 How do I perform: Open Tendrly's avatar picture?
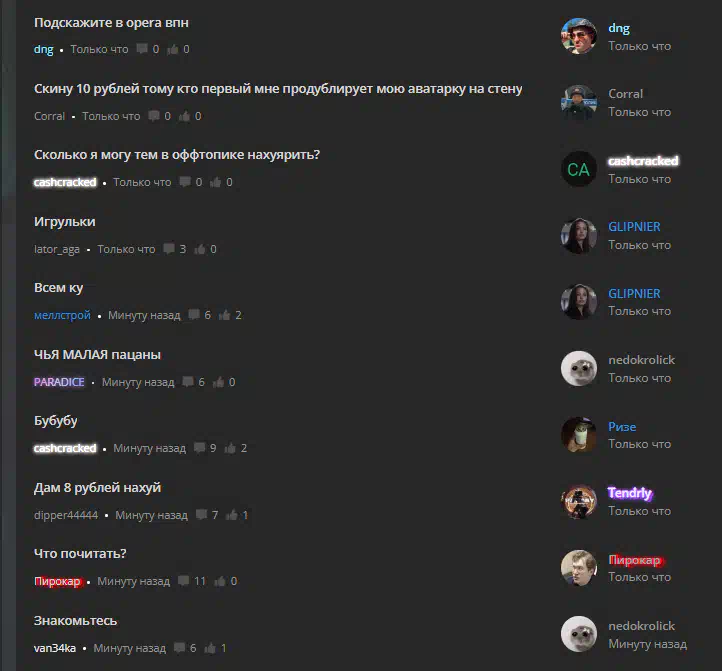pyautogui.click(x=579, y=502)
